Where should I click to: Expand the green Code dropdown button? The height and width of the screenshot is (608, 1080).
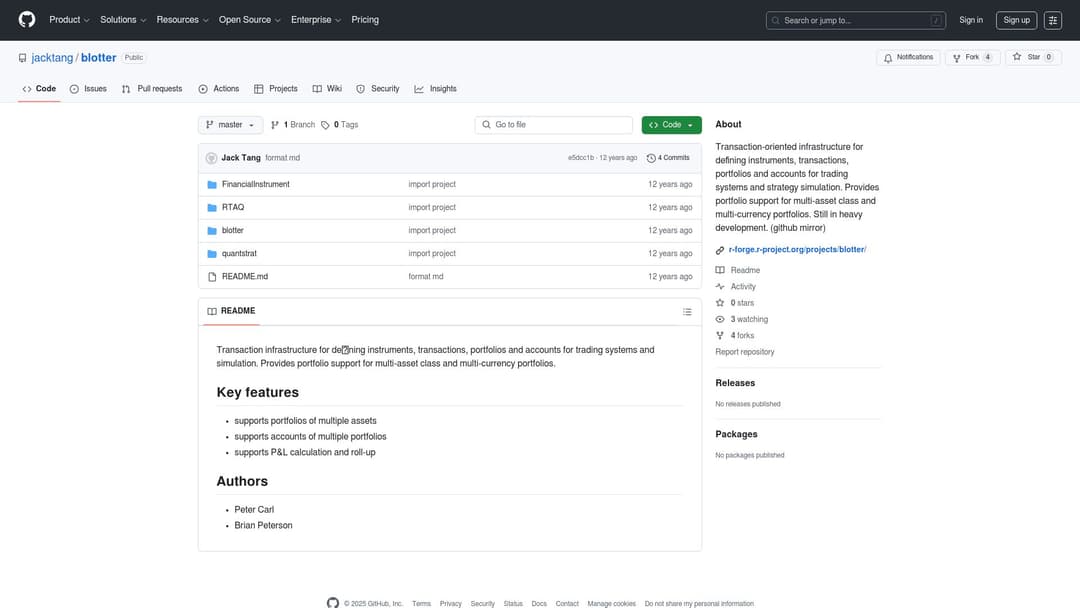pos(672,125)
